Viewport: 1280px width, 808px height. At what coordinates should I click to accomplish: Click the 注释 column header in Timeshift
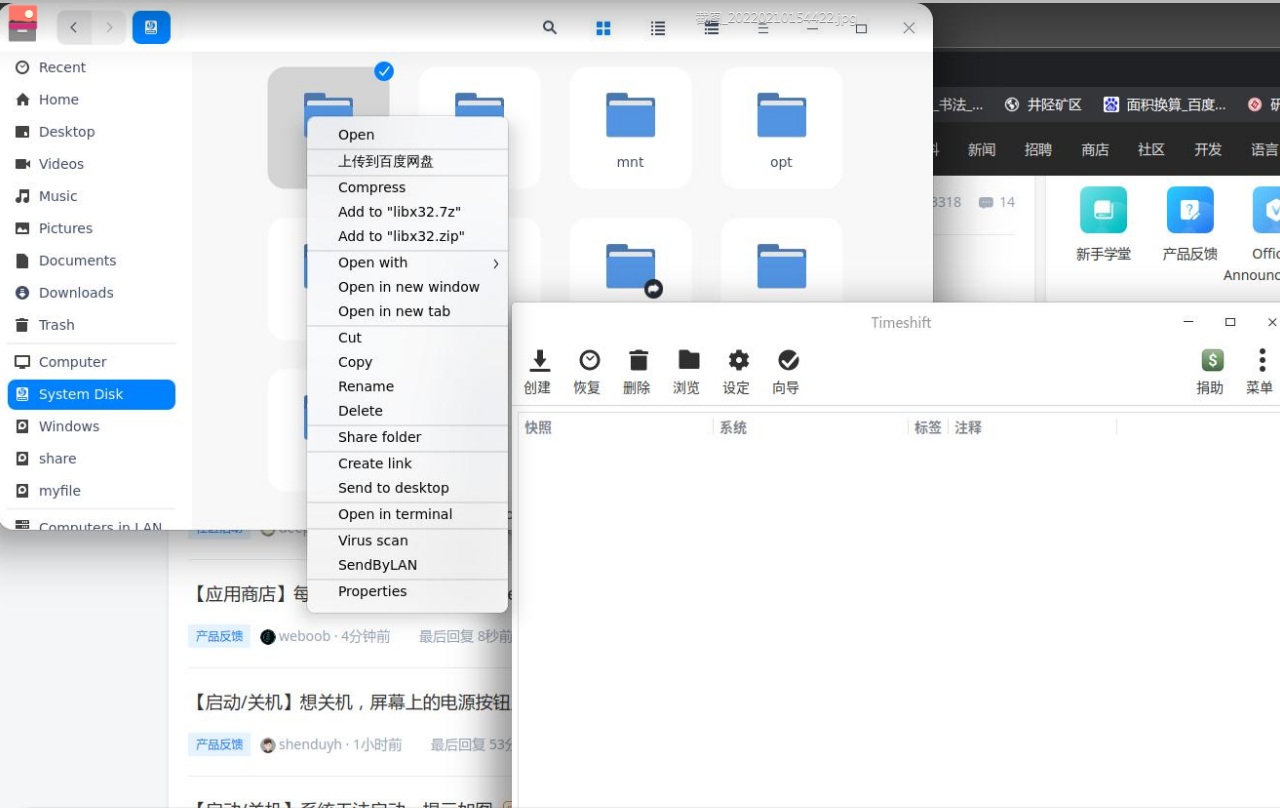click(1032, 427)
